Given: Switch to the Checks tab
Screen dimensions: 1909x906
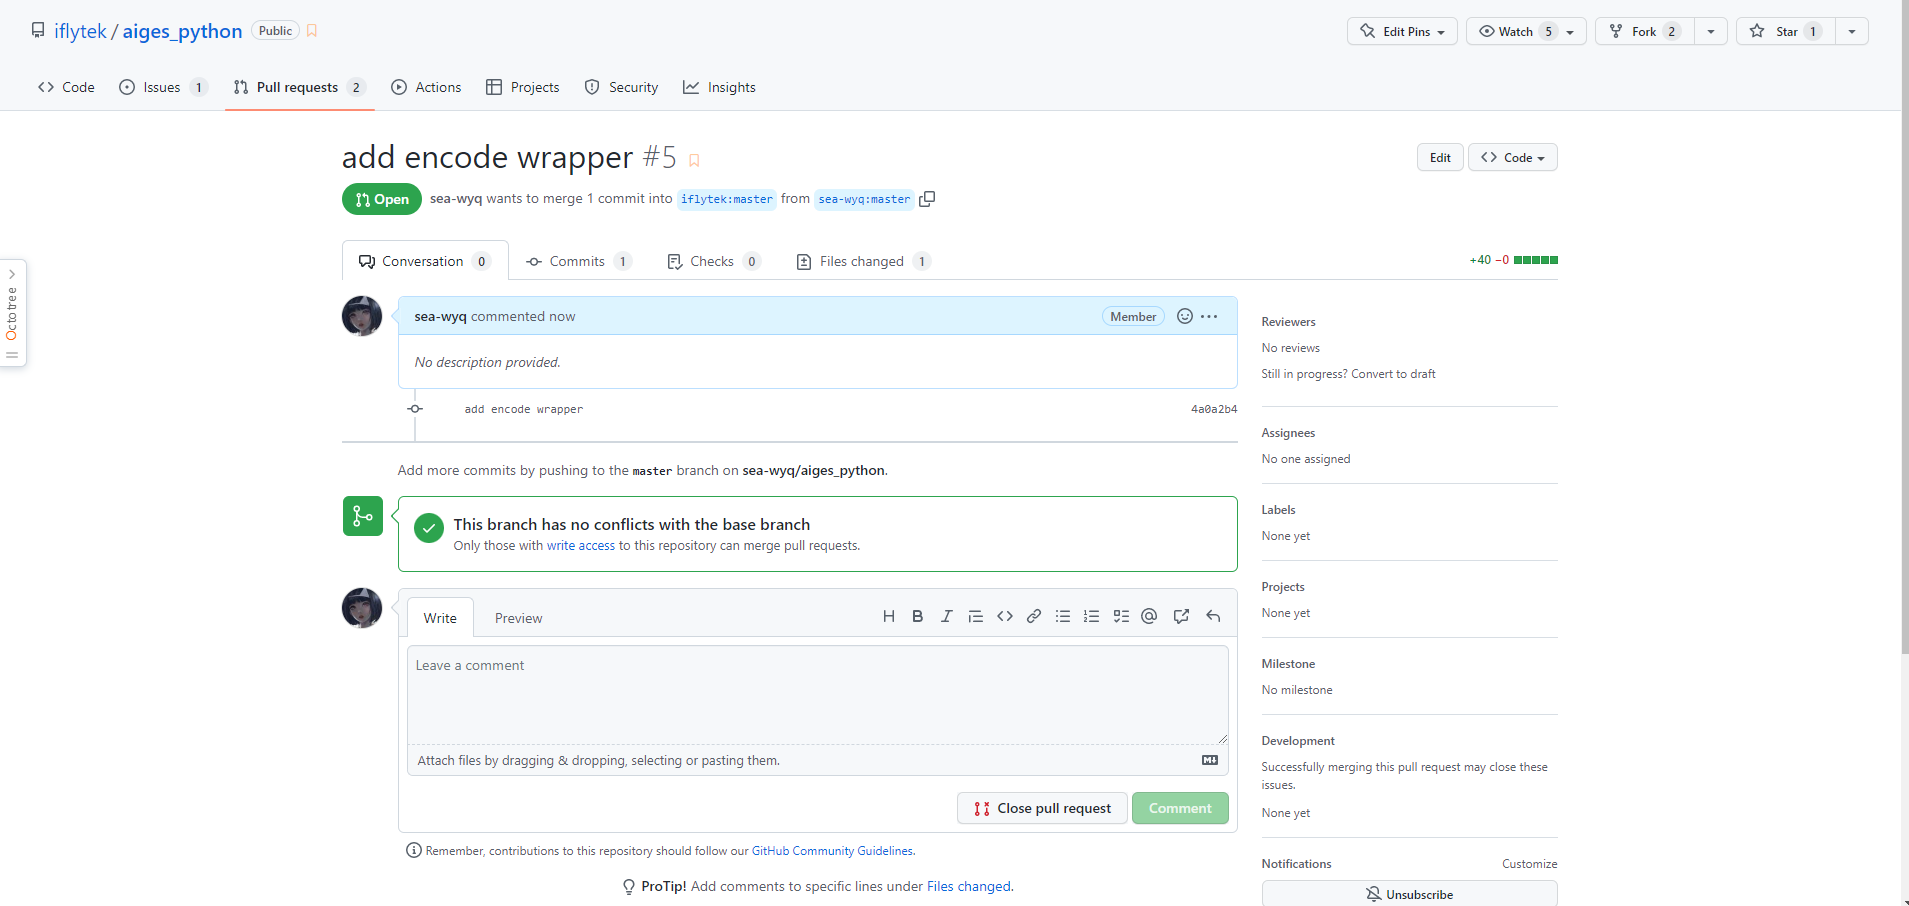Looking at the screenshot, I should [714, 261].
